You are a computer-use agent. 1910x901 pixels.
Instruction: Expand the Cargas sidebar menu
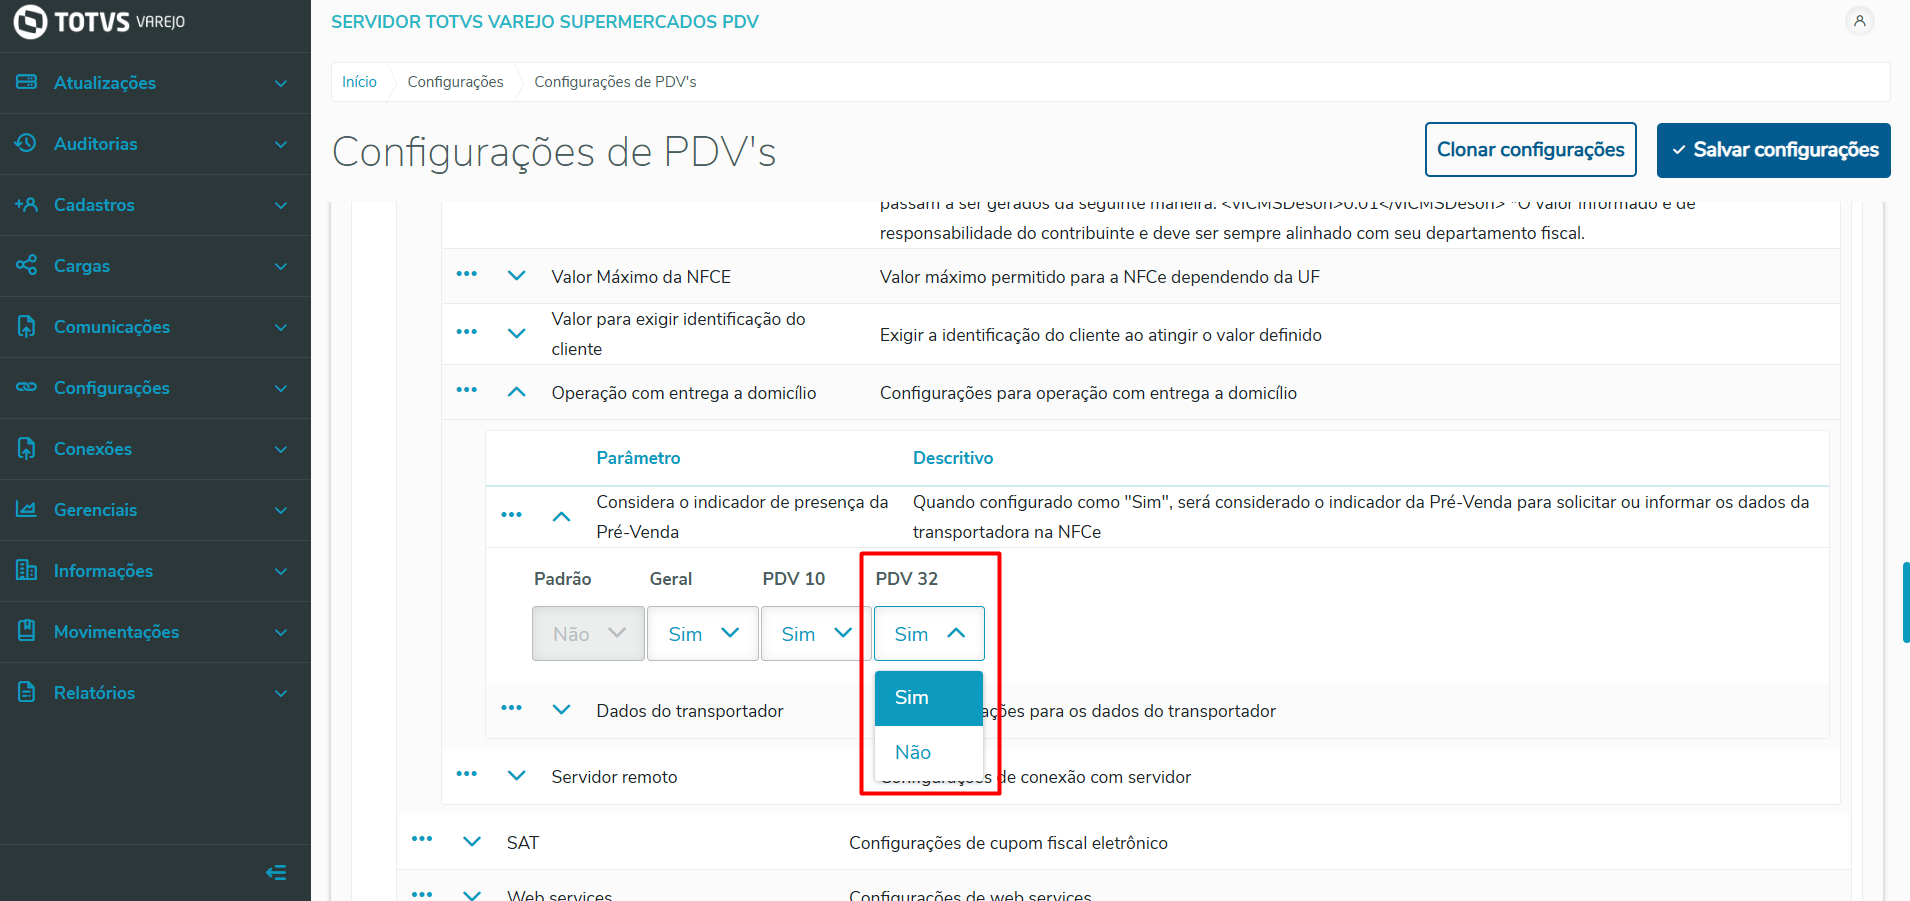pos(281,266)
